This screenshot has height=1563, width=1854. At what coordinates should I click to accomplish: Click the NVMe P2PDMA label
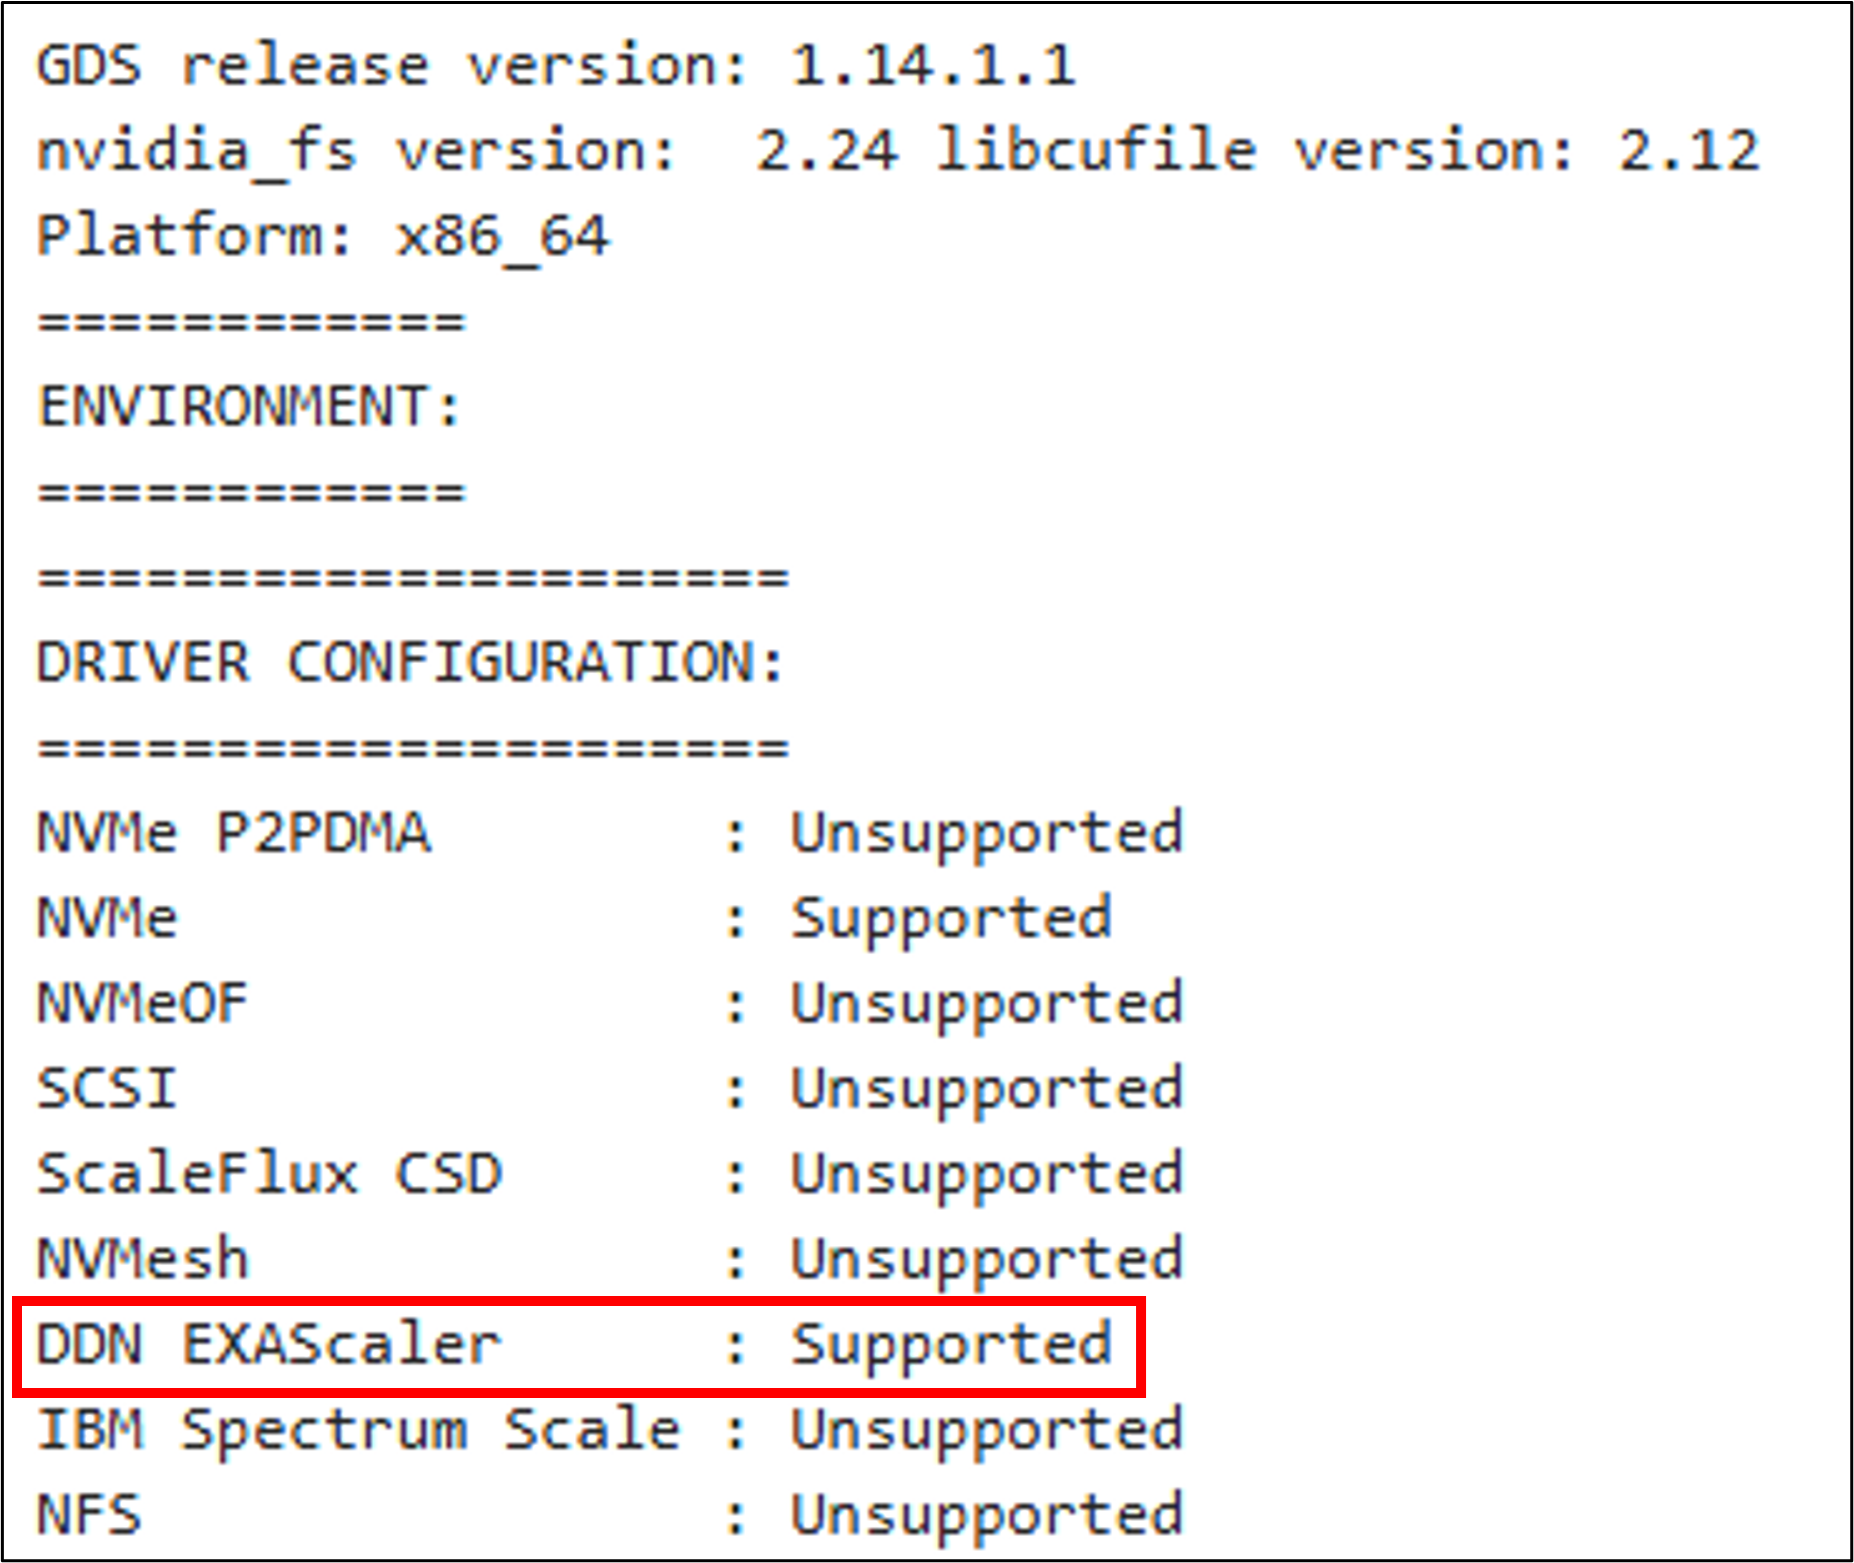pyautogui.click(x=233, y=833)
